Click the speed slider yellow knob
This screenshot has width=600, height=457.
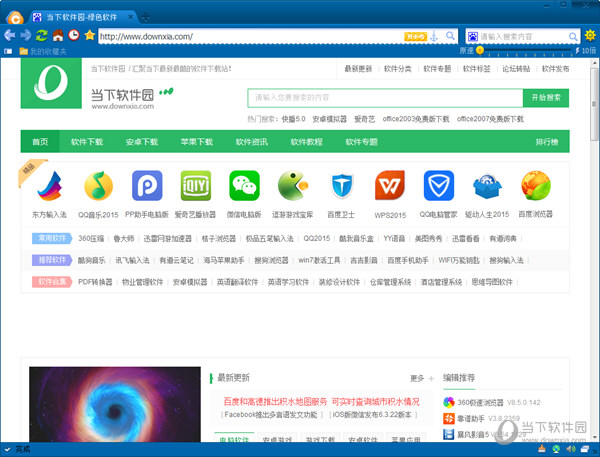(480, 50)
